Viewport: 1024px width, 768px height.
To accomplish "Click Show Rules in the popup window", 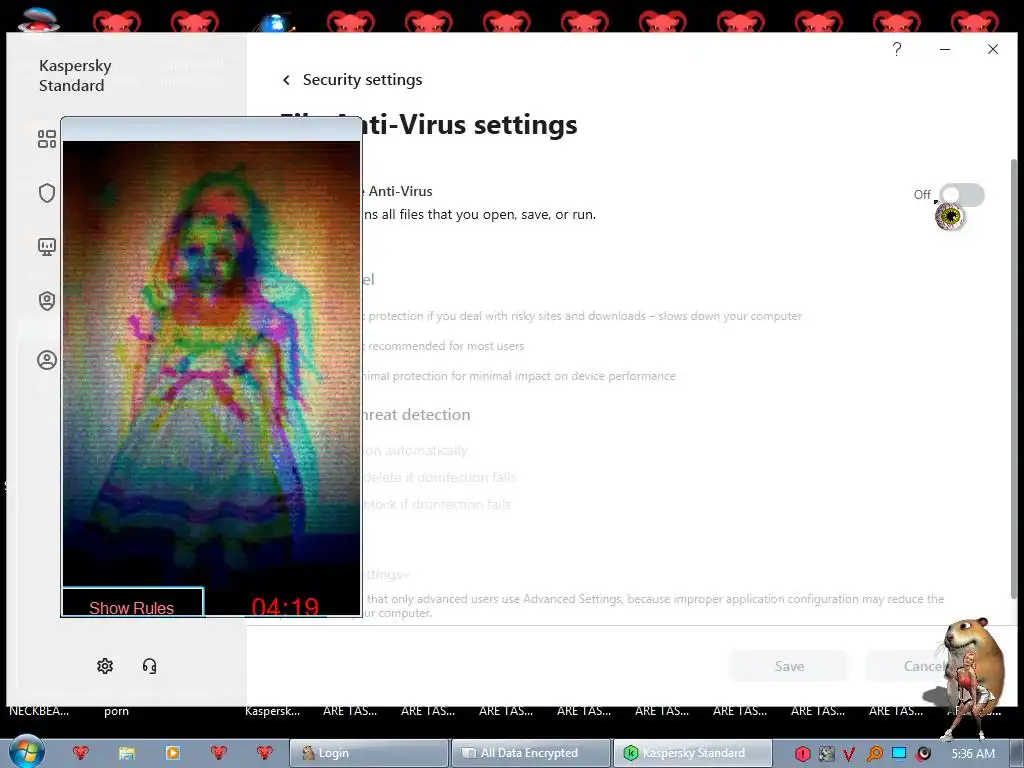I will [x=133, y=603].
